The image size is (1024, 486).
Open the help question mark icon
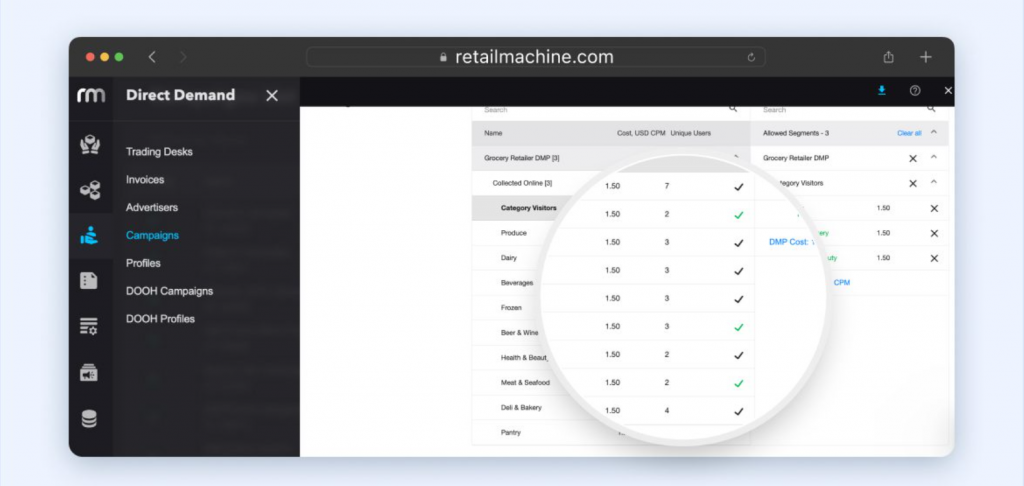pos(914,90)
